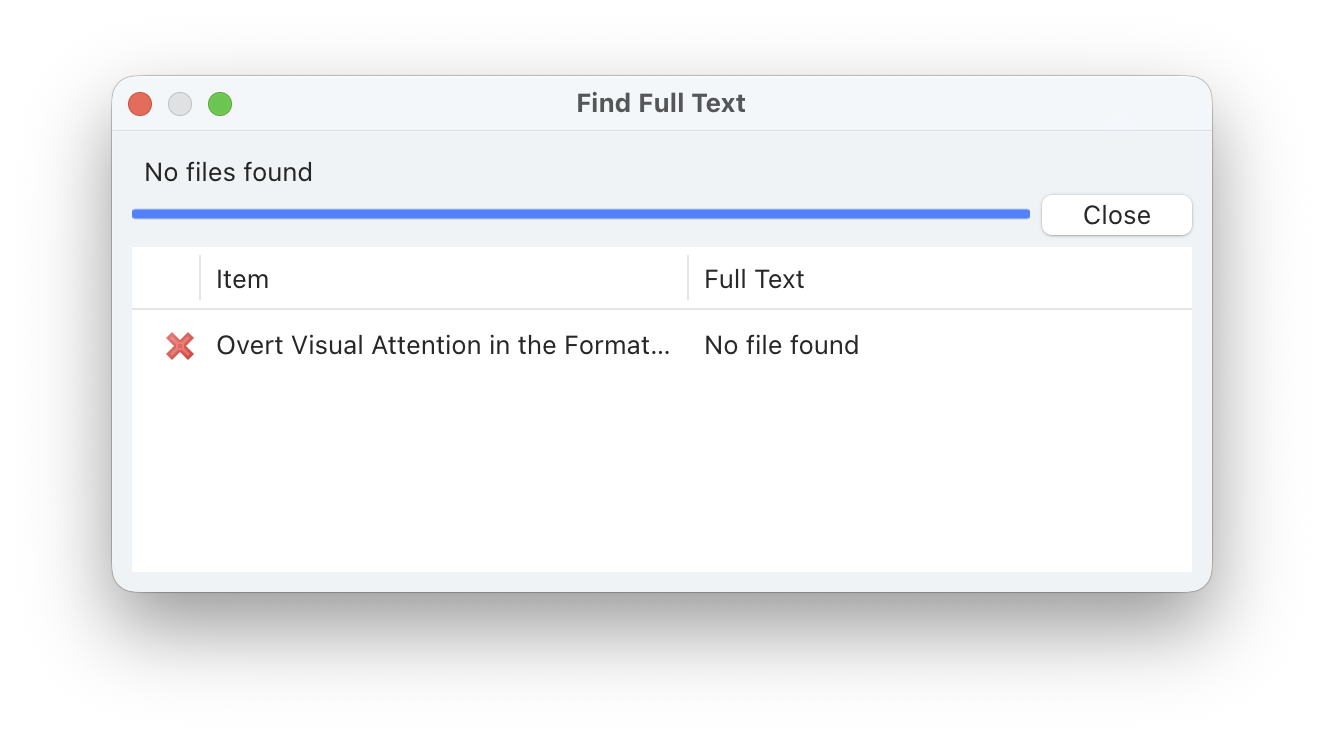Click divider left of Item column header
Screen dimensions: 1324x740
coord(200,278)
